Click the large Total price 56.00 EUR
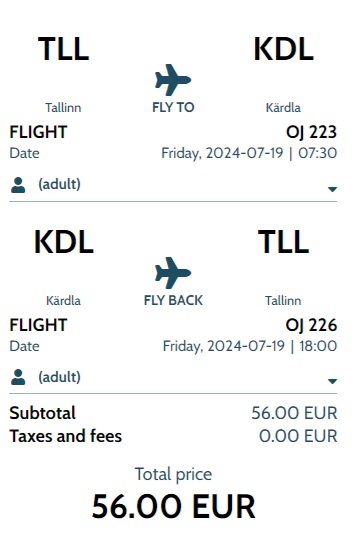 pyautogui.click(x=173, y=506)
